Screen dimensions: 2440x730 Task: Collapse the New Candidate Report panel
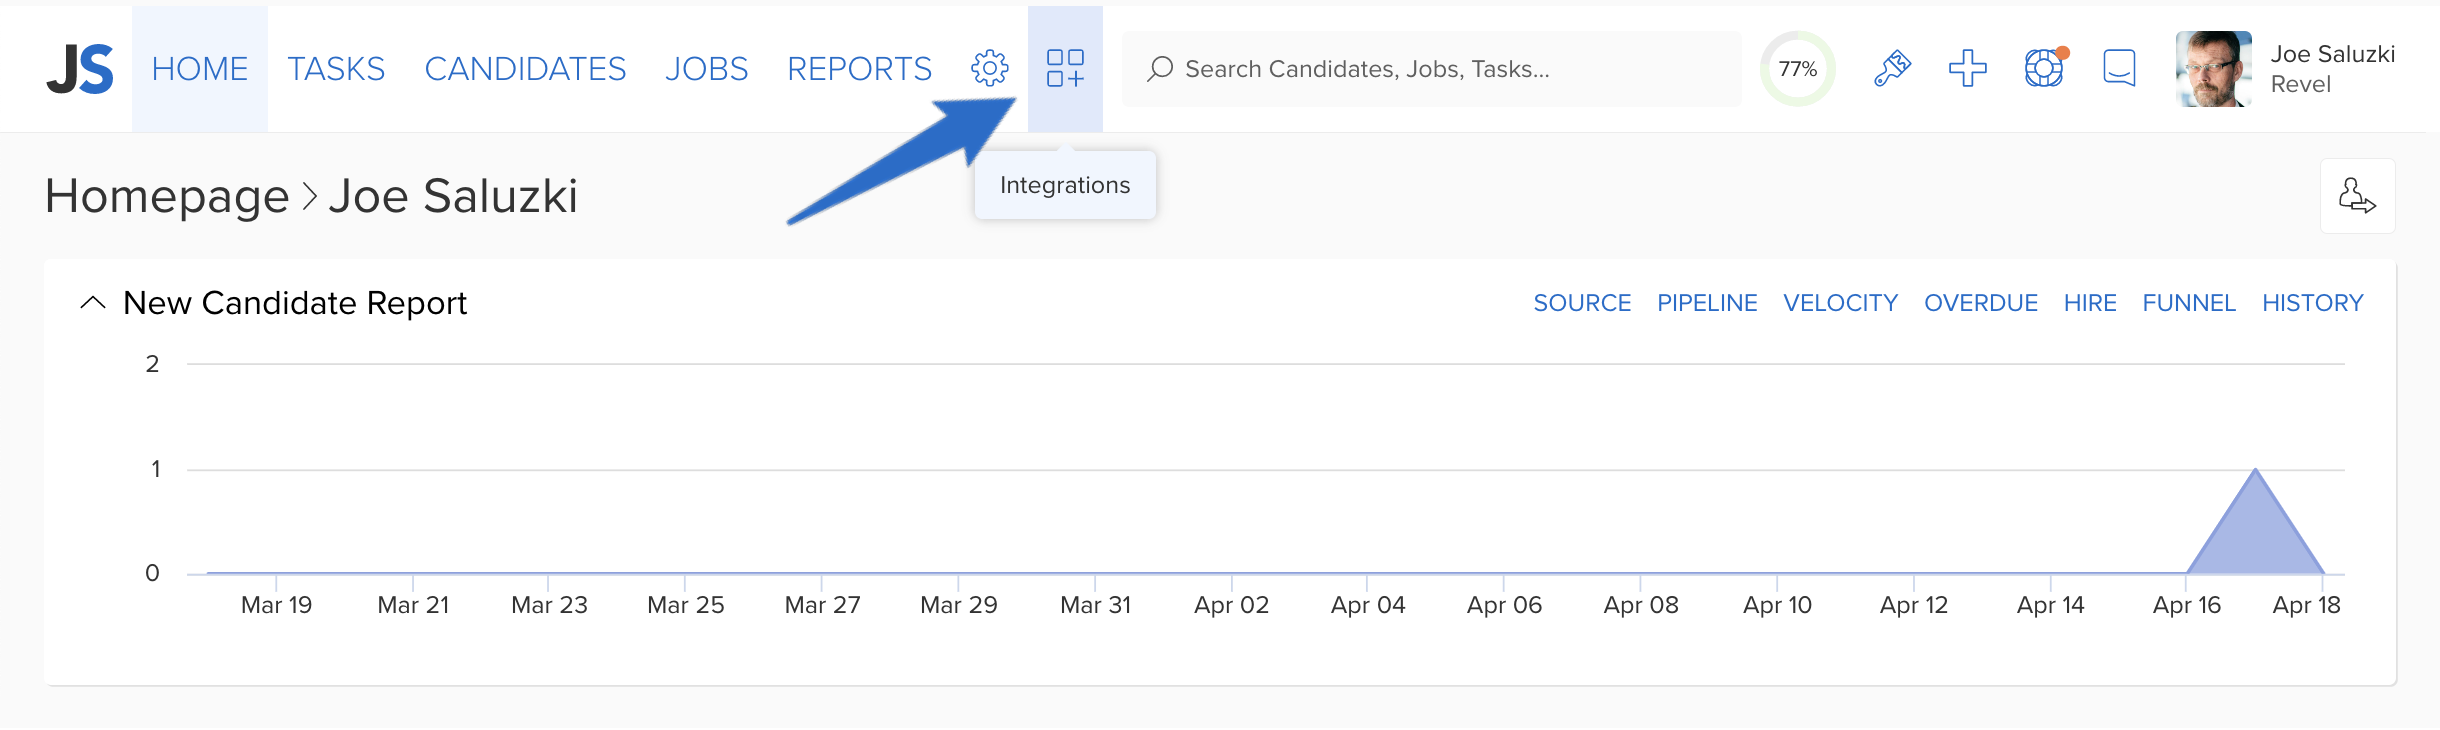(x=93, y=303)
